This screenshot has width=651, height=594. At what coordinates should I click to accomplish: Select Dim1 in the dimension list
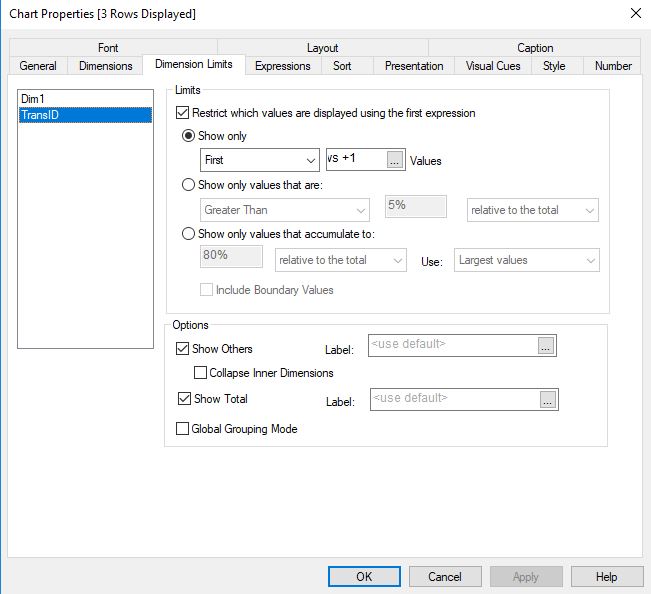tap(35, 100)
